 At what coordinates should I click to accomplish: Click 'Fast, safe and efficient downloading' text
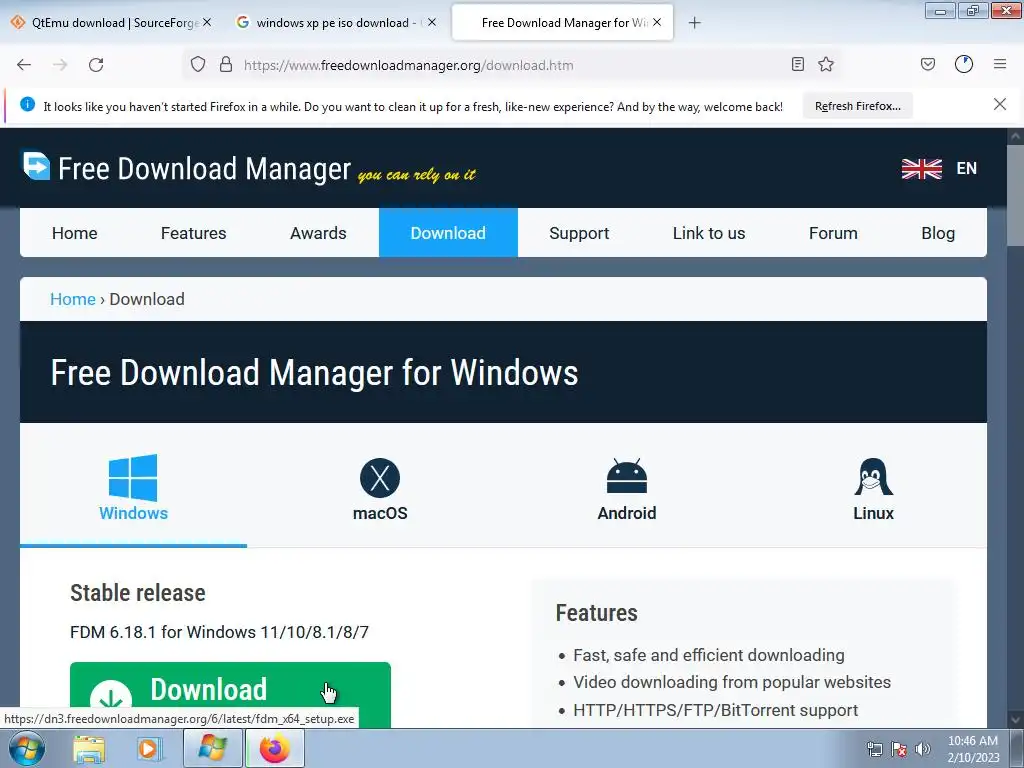(x=709, y=655)
